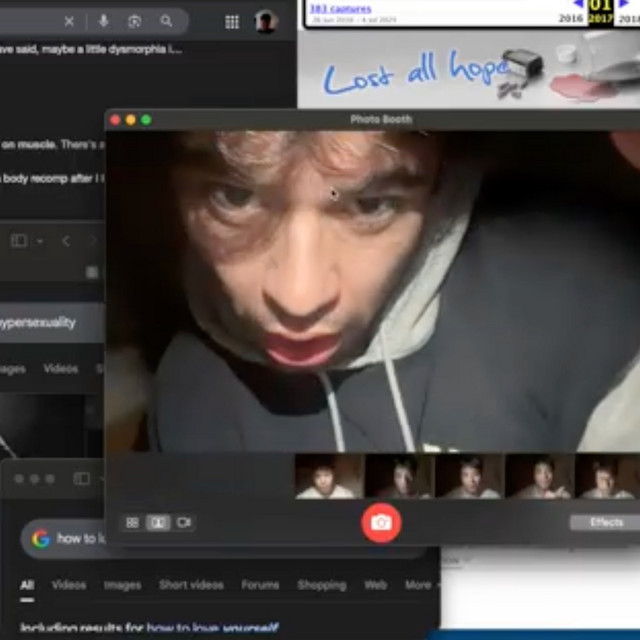Open the Videos search tab
The height and width of the screenshot is (640, 640).
(x=68, y=585)
